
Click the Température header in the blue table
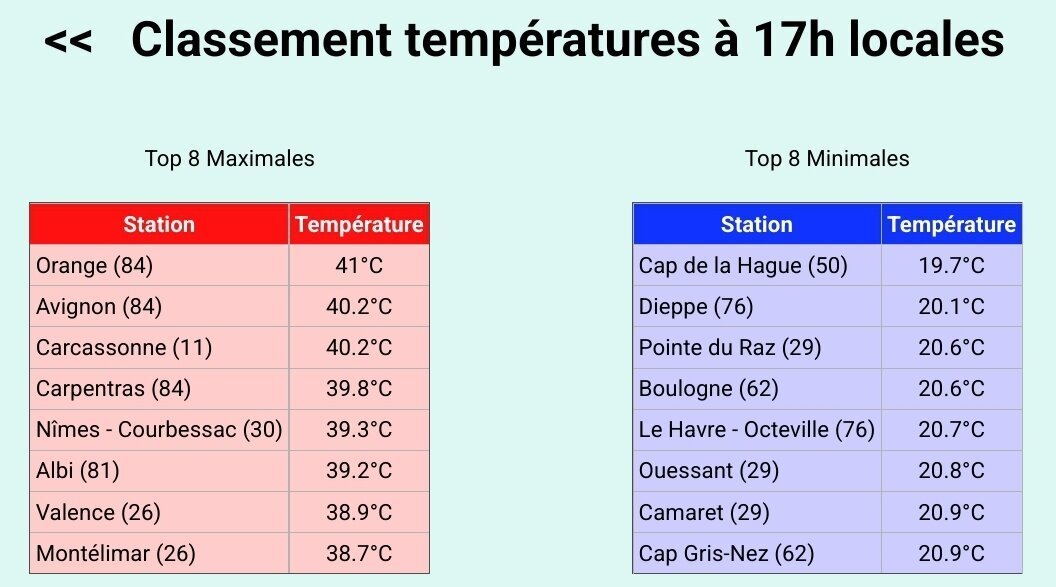(x=951, y=225)
